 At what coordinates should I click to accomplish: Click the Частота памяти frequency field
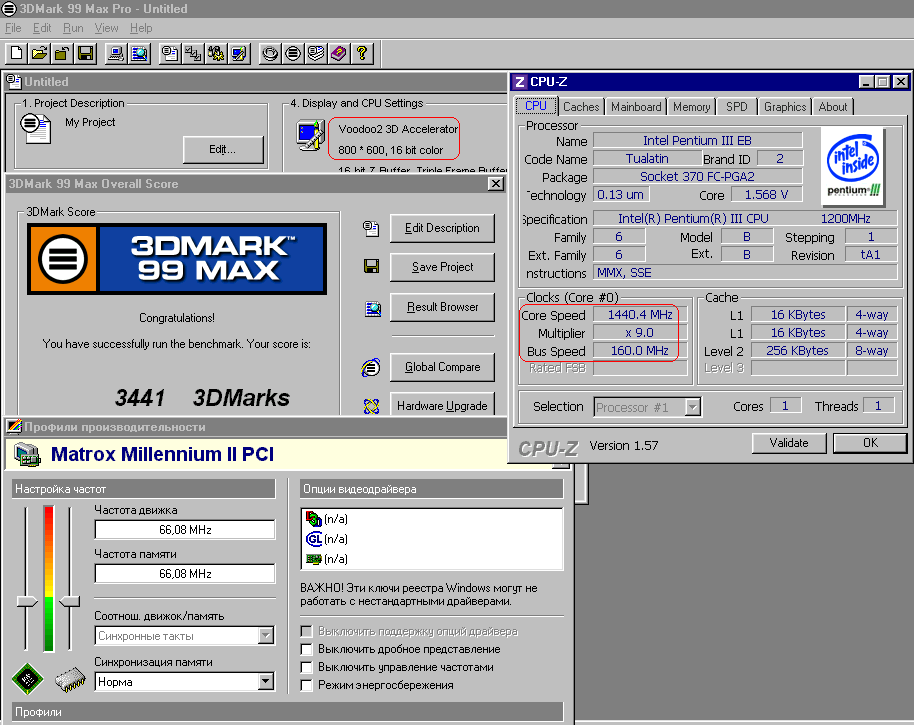[185, 574]
